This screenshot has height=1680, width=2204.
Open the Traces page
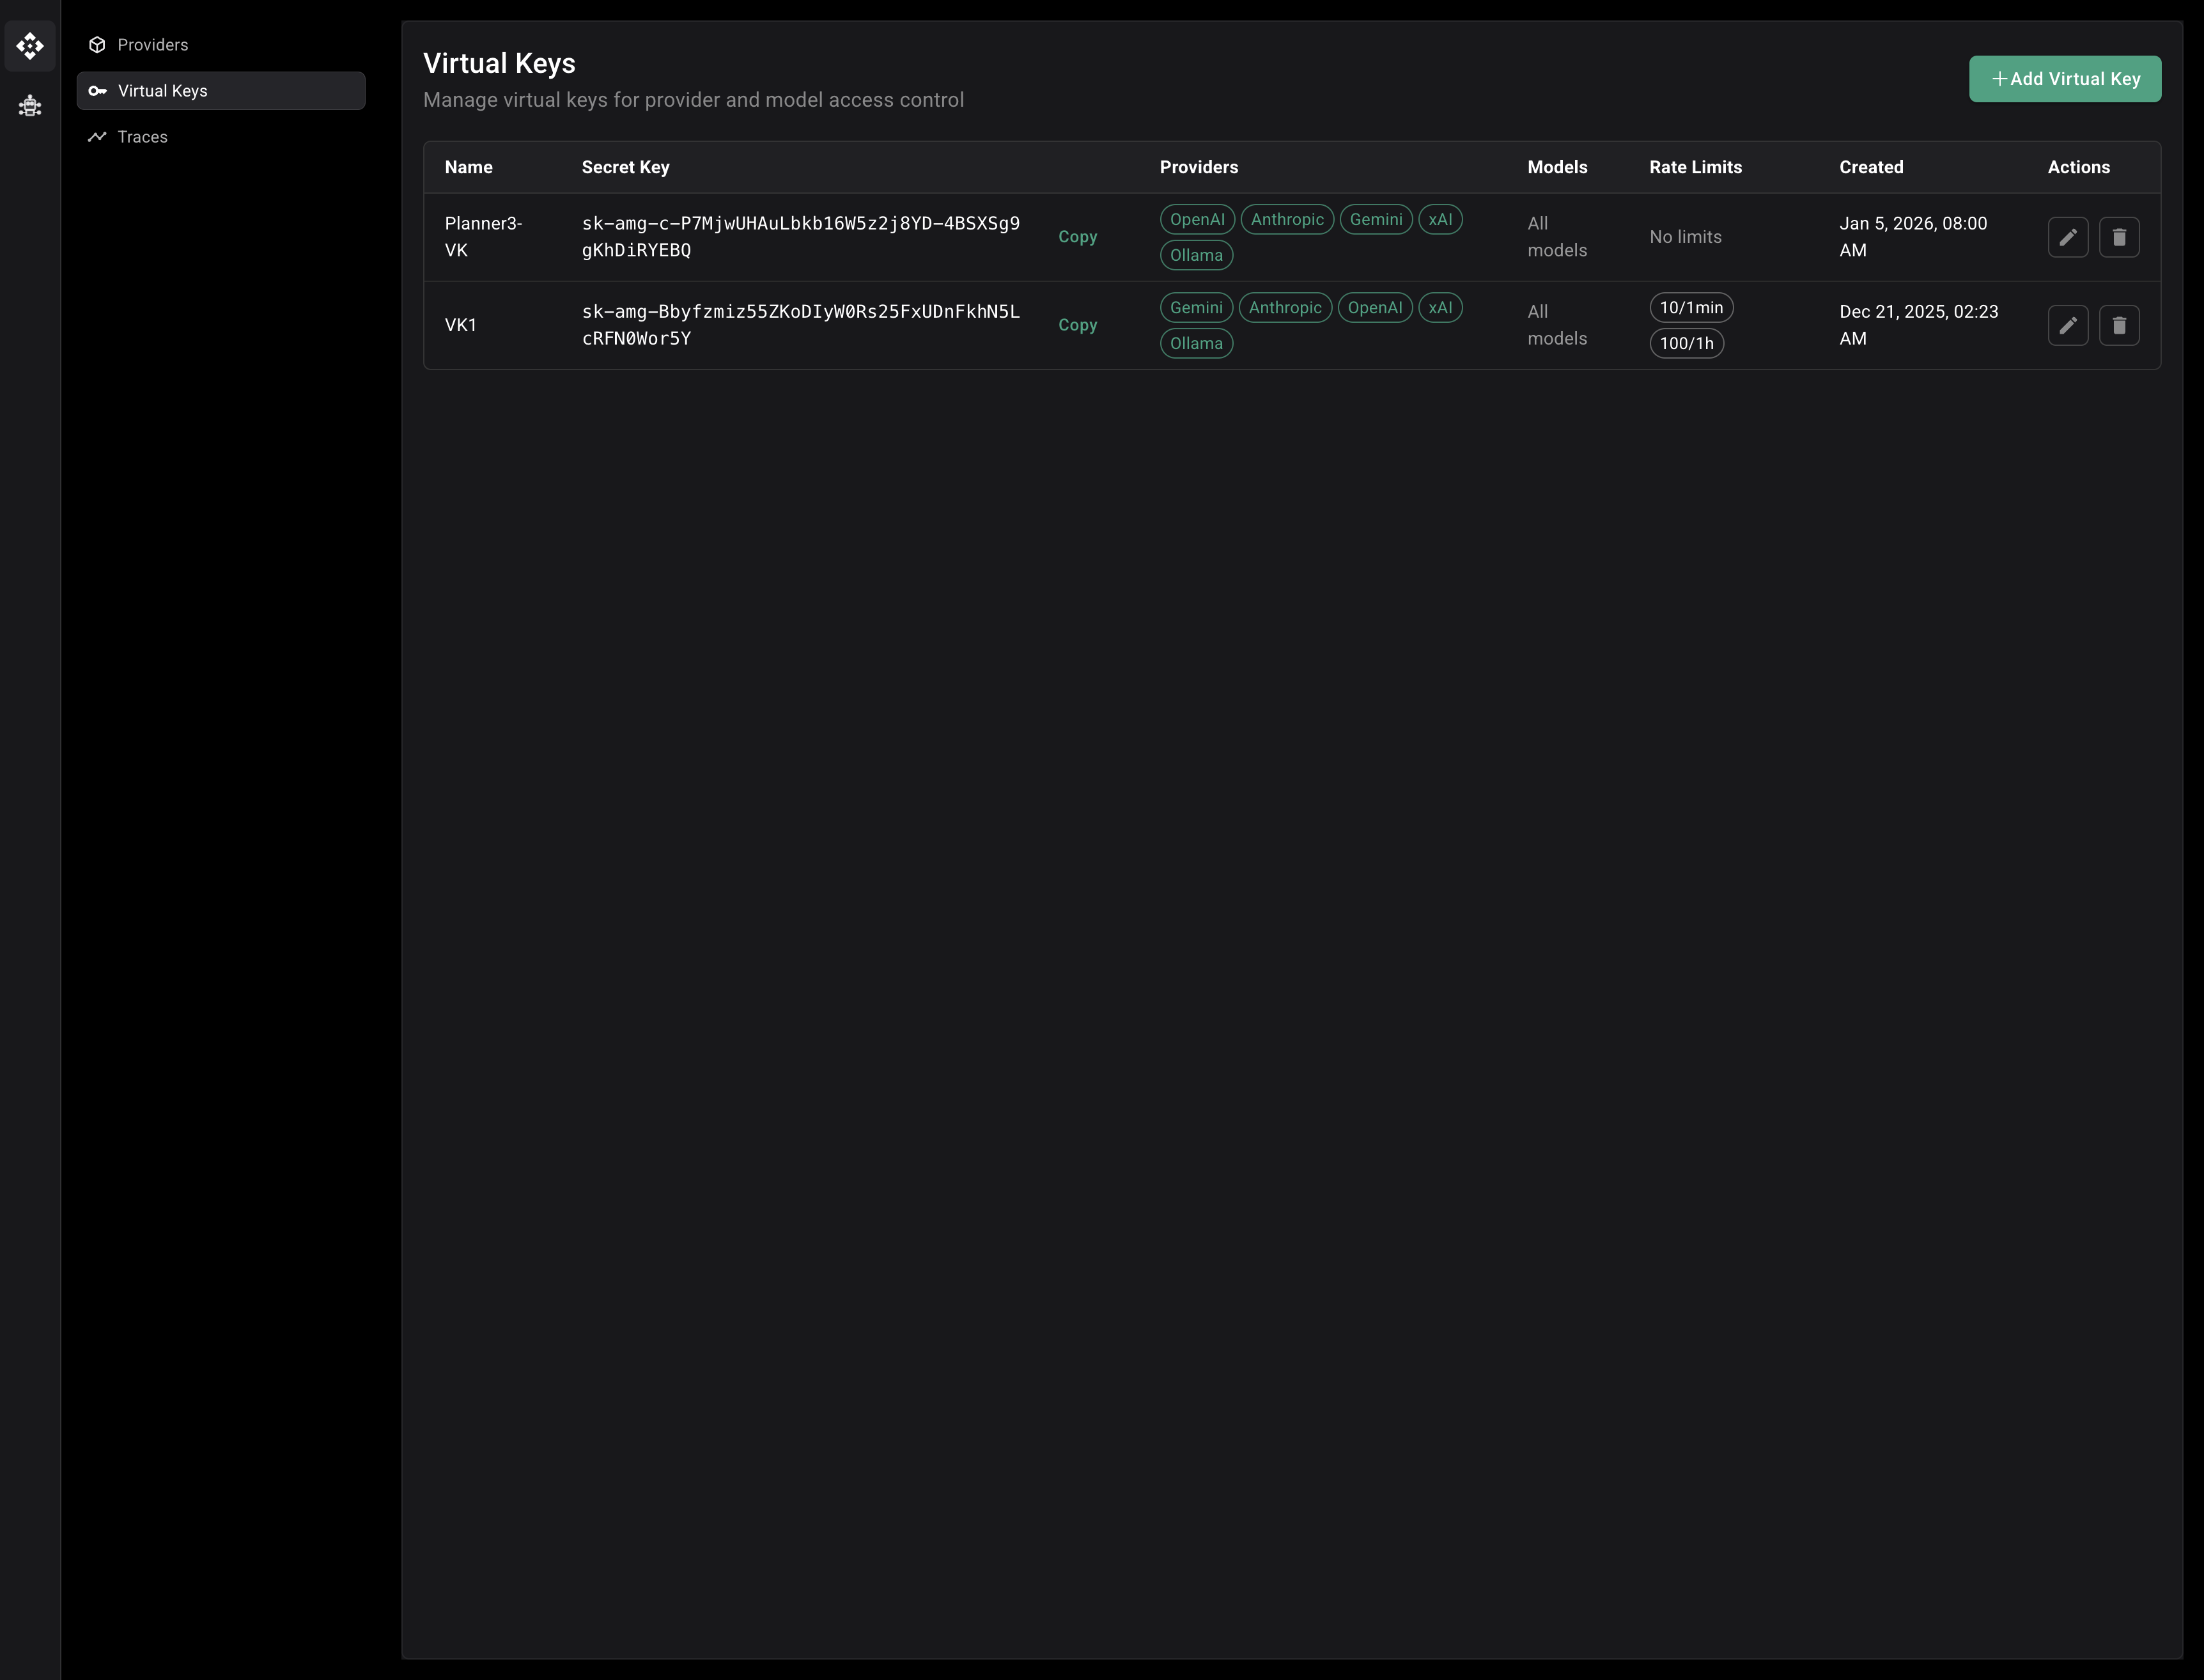142,137
